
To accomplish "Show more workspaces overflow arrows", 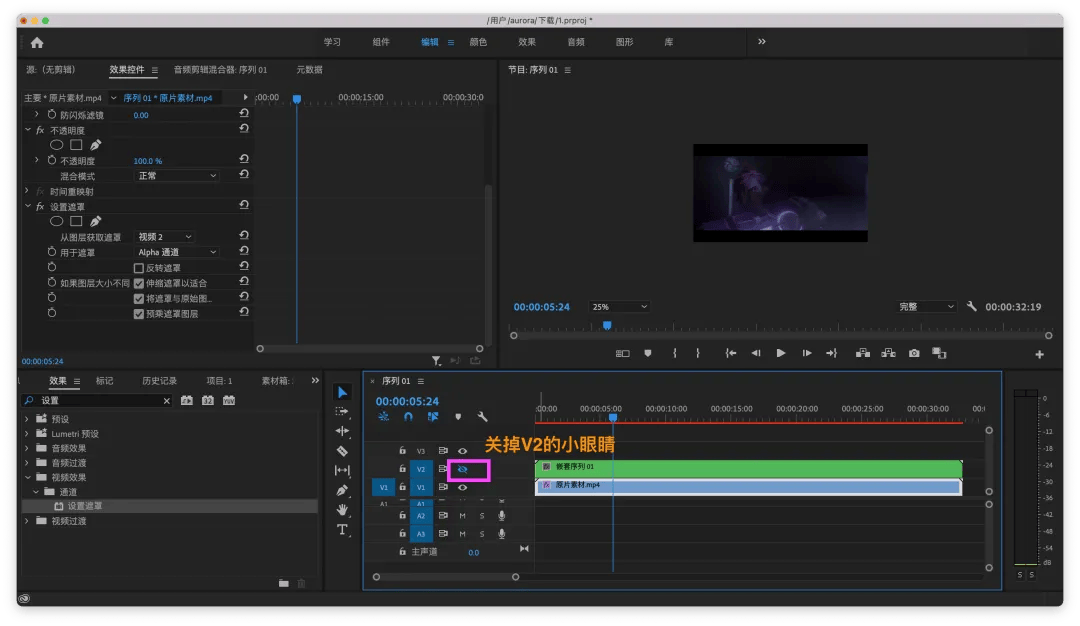I will click(762, 41).
